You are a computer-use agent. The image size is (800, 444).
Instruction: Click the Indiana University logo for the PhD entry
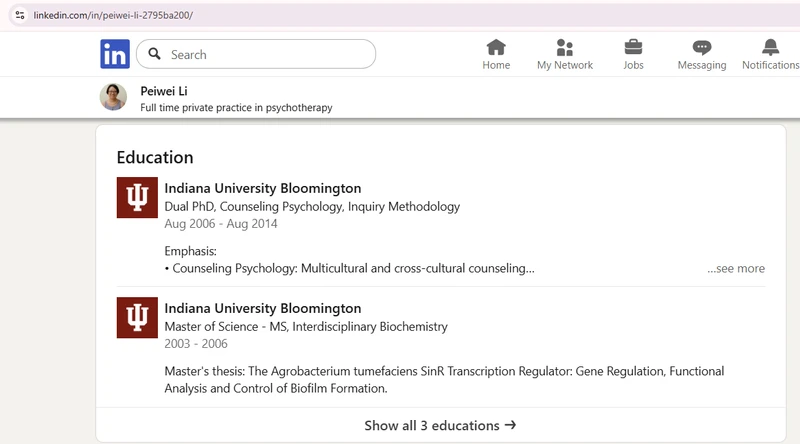pos(137,198)
